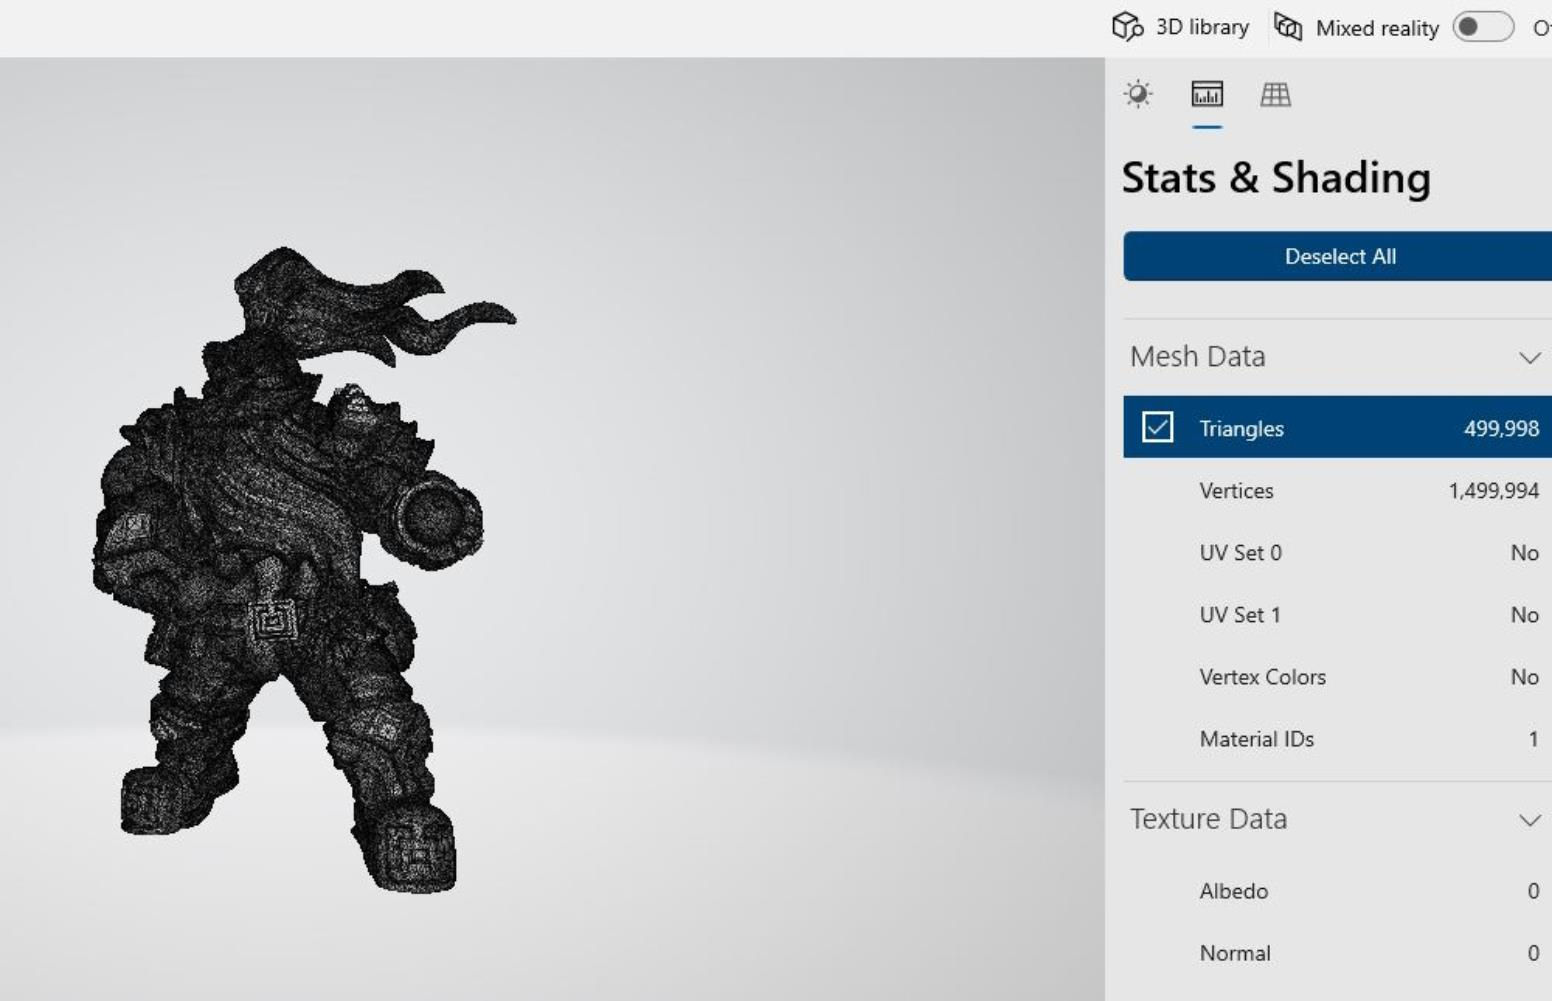Select the Normal texture row
The height and width of the screenshot is (1001, 1552).
(x=1338, y=952)
